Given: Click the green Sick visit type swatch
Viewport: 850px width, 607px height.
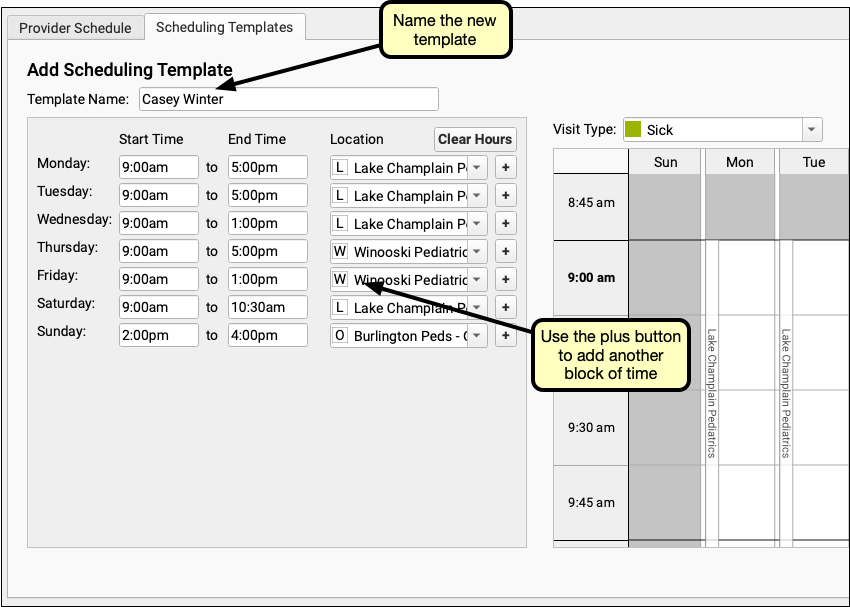Looking at the screenshot, I should click(633, 130).
